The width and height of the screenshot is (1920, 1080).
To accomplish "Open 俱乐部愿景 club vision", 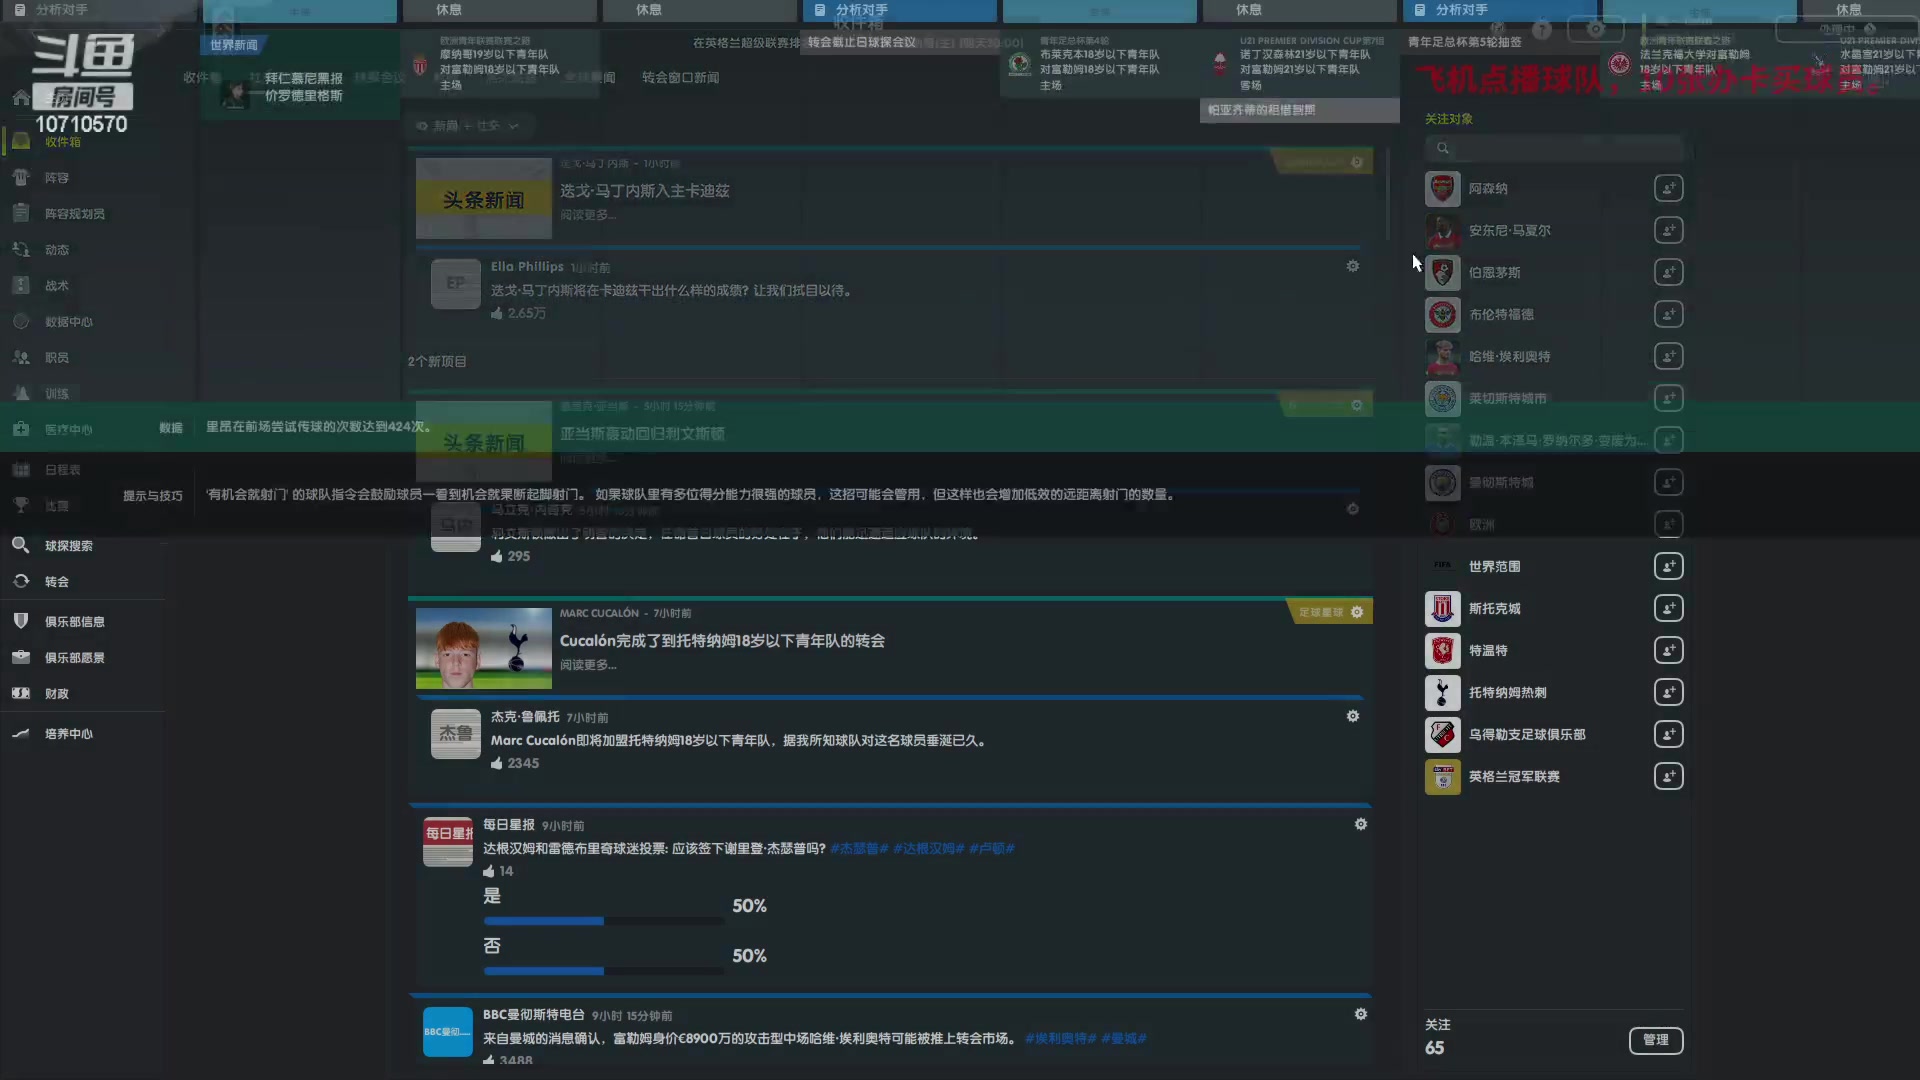I will 74,658.
